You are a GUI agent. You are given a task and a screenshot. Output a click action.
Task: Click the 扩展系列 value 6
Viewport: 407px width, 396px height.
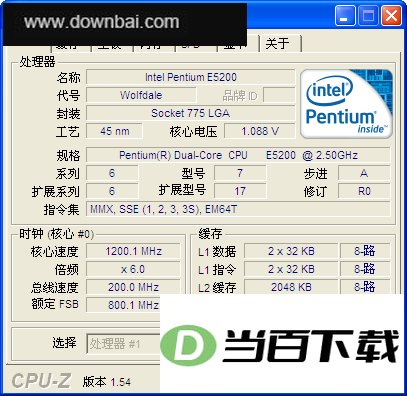pos(112,191)
